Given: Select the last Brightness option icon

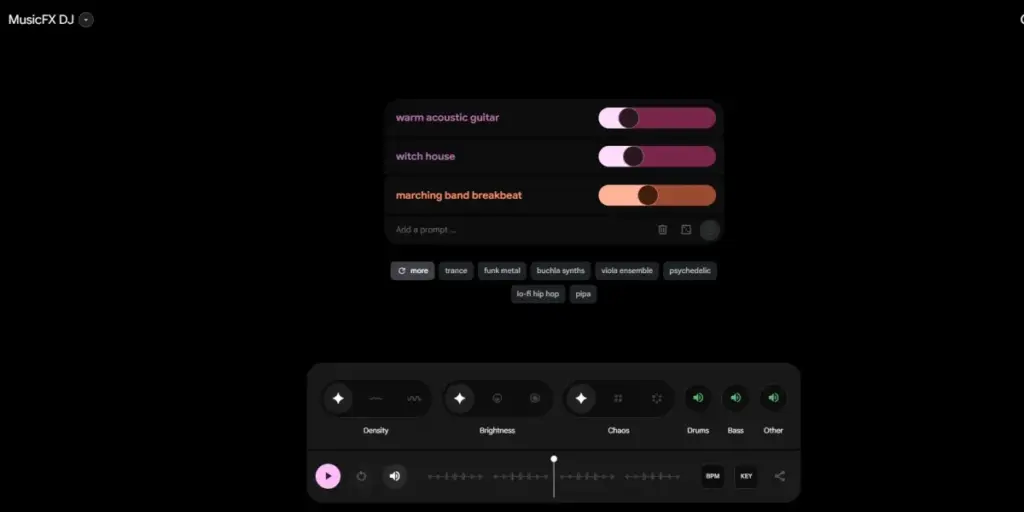Looking at the screenshot, I should 535,398.
